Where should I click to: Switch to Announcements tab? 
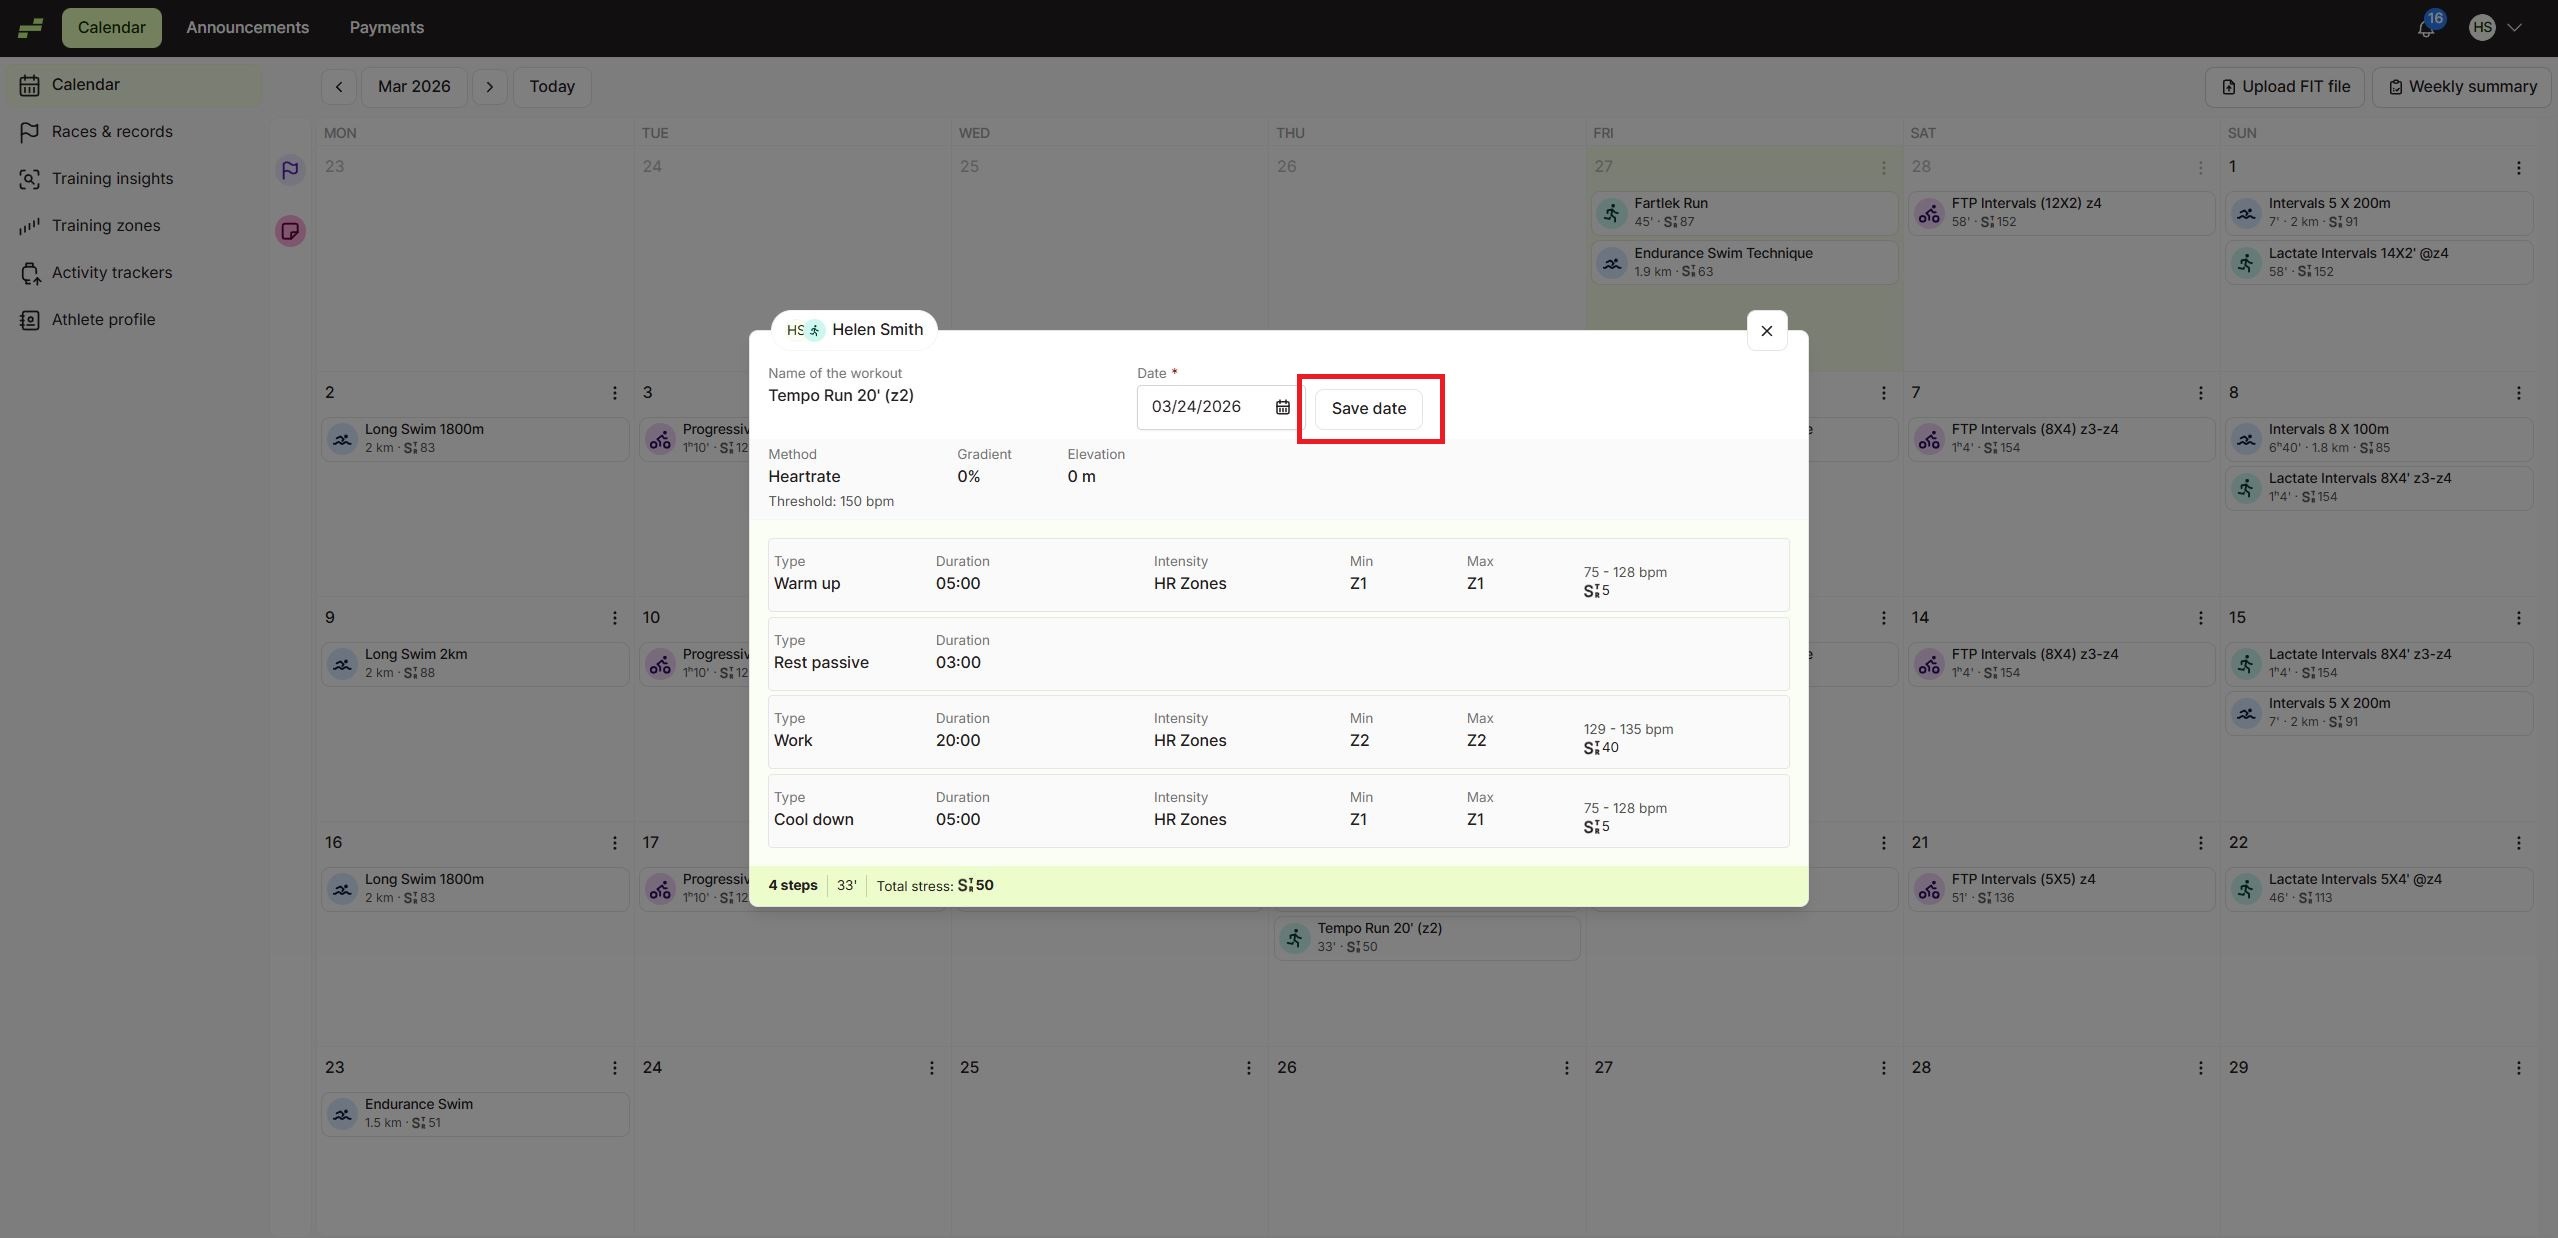(247, 28)
